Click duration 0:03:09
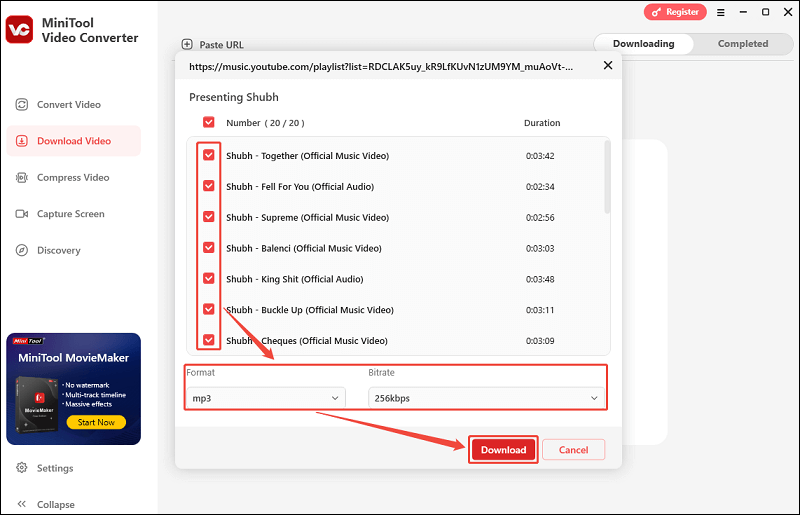The image size is (800, 515). coord(540,340)
